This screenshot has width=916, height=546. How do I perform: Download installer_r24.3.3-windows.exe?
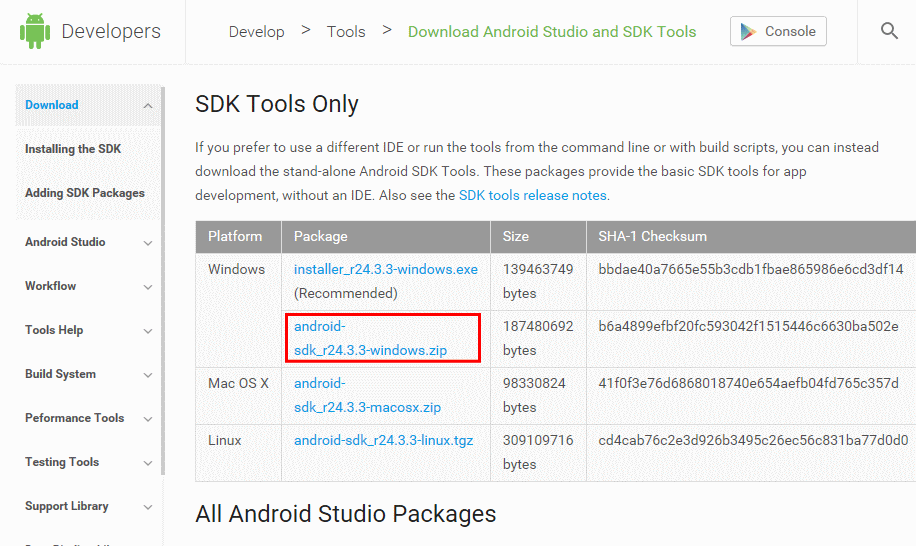(385, 269)
